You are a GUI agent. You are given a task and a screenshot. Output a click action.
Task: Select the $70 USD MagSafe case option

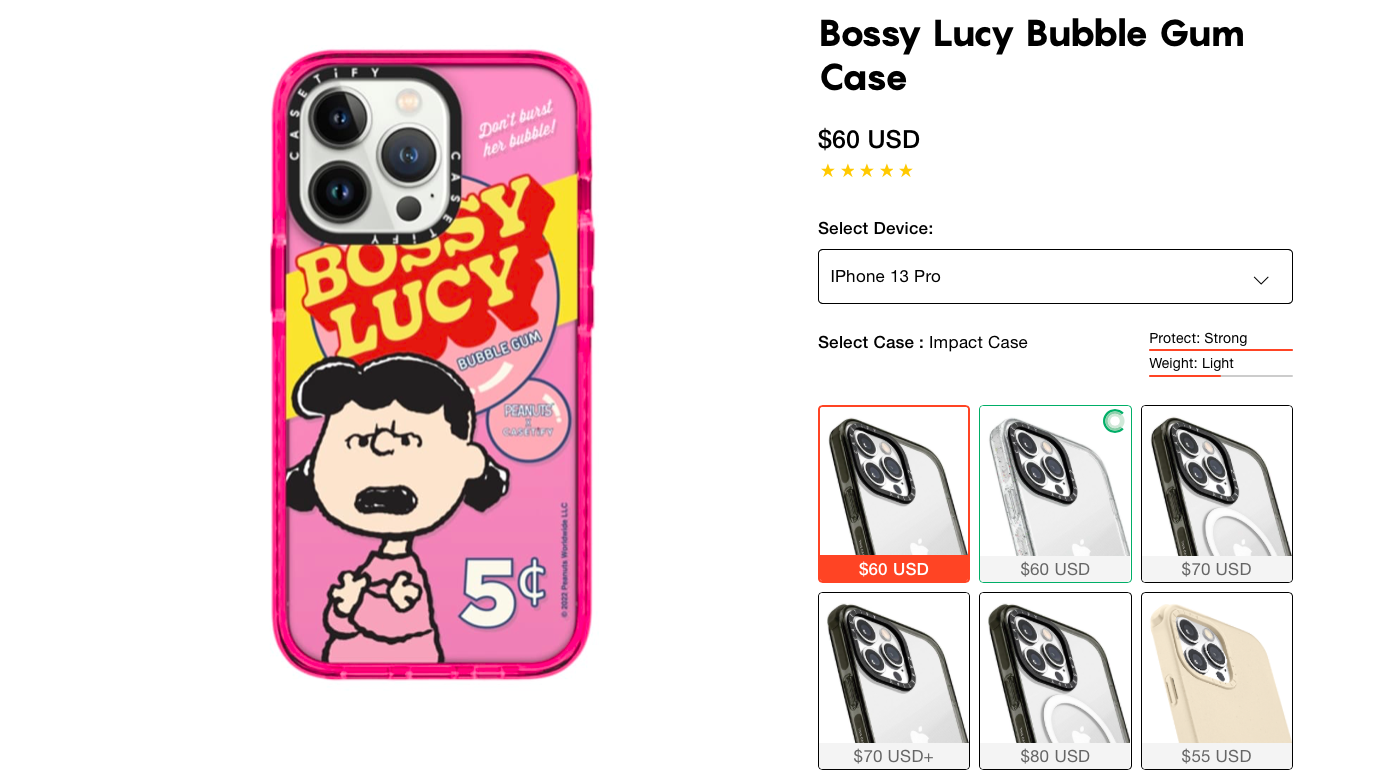point(1216,493)
